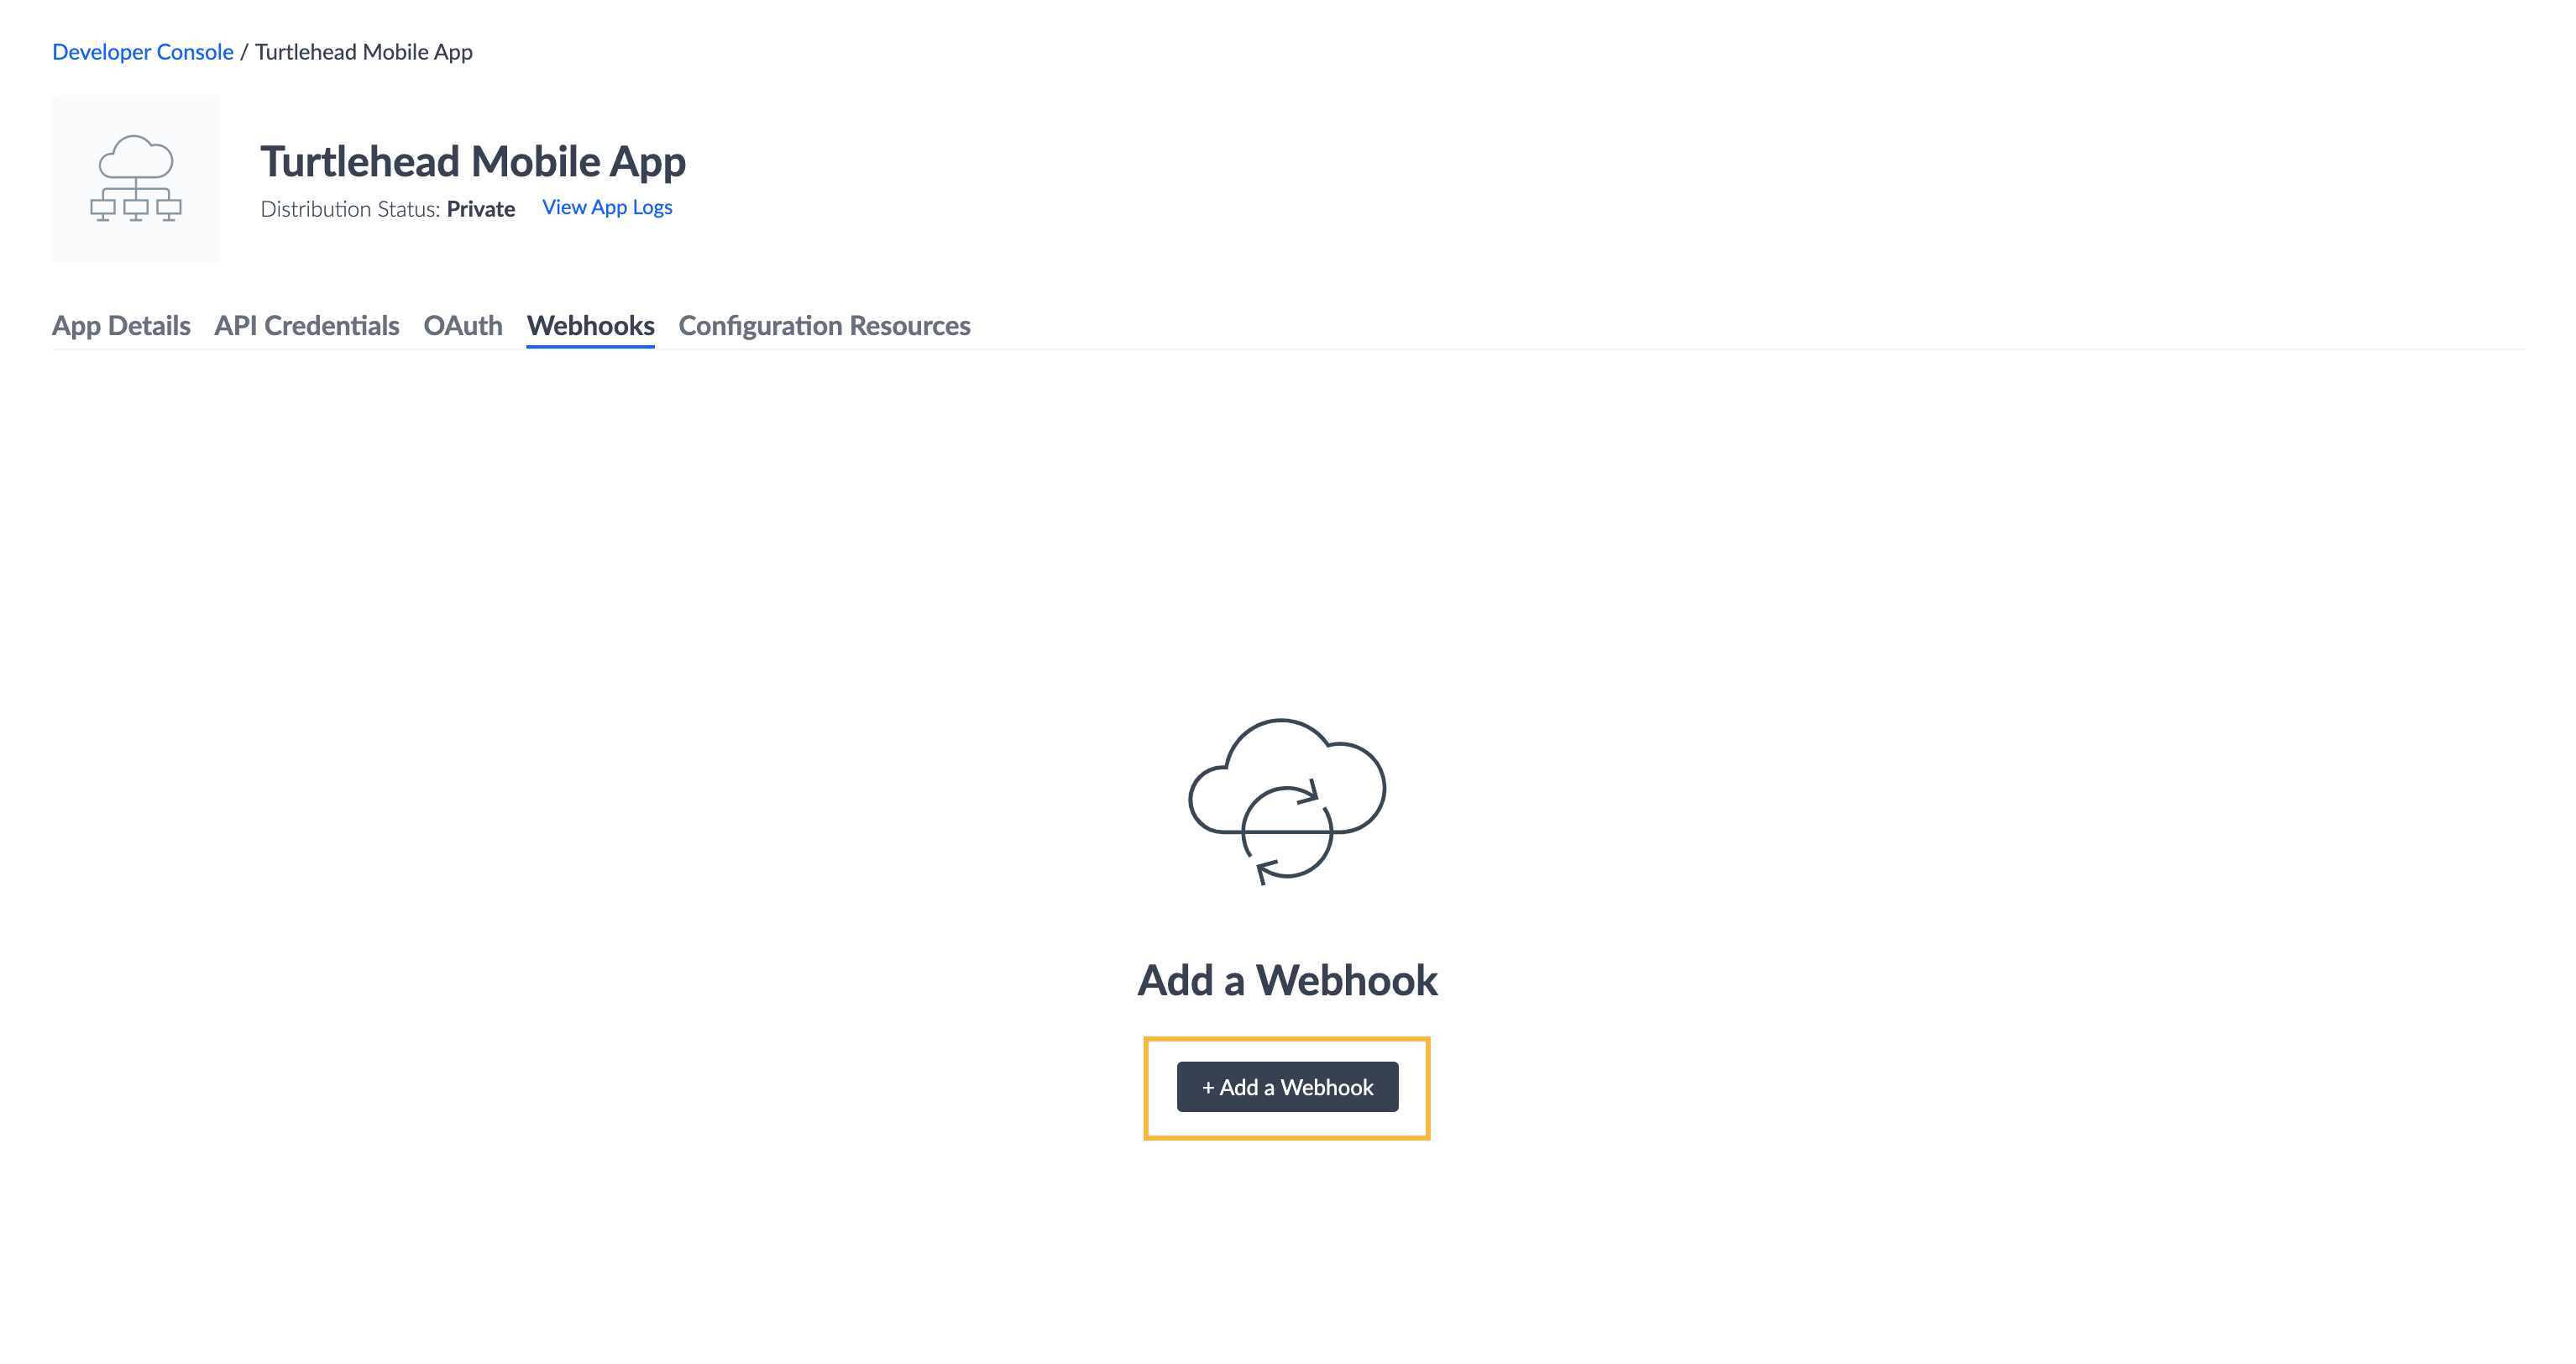Open View App Logs link

tap(607, 207)
